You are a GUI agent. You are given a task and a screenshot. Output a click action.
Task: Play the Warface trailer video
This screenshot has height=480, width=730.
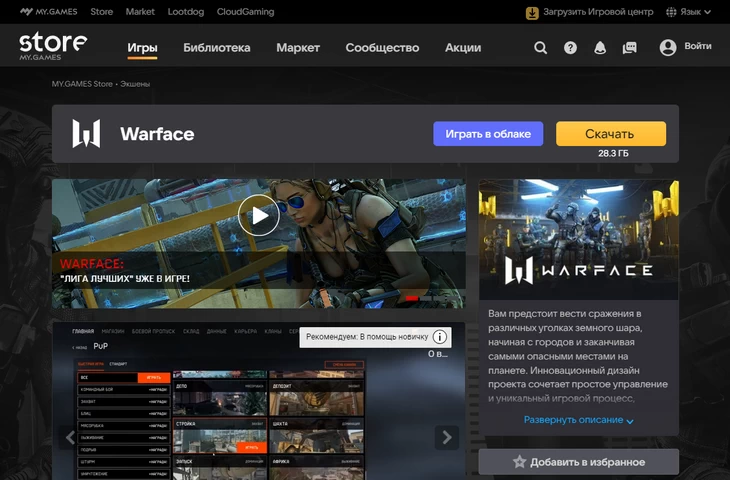[x=259, y=215]
